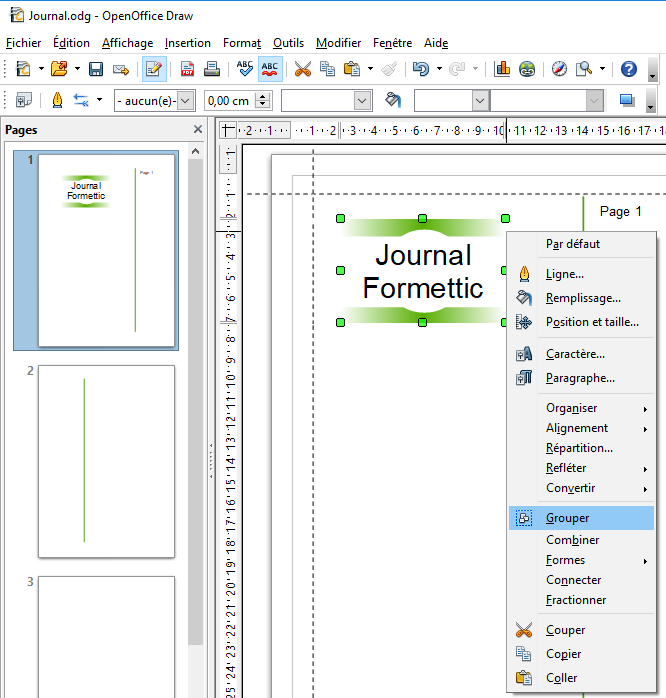The width and height of the screenshot is (666, 698).
Task: Open the Affichage menu
Action: 127,43
